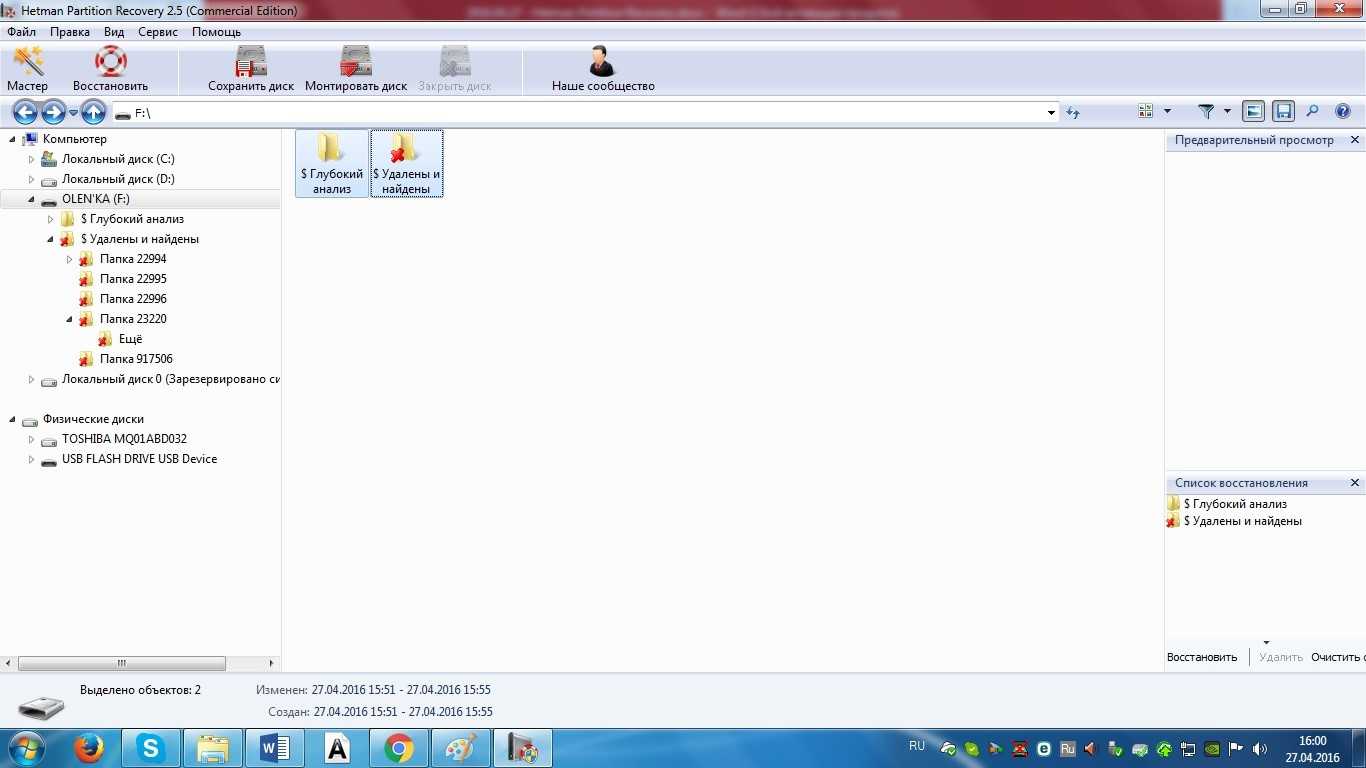The height and width of the screenshot is (768, 1366).
Task: Click the refresh arrows next to address bar
Action: pyautogui.click(x=1073, y=113)
